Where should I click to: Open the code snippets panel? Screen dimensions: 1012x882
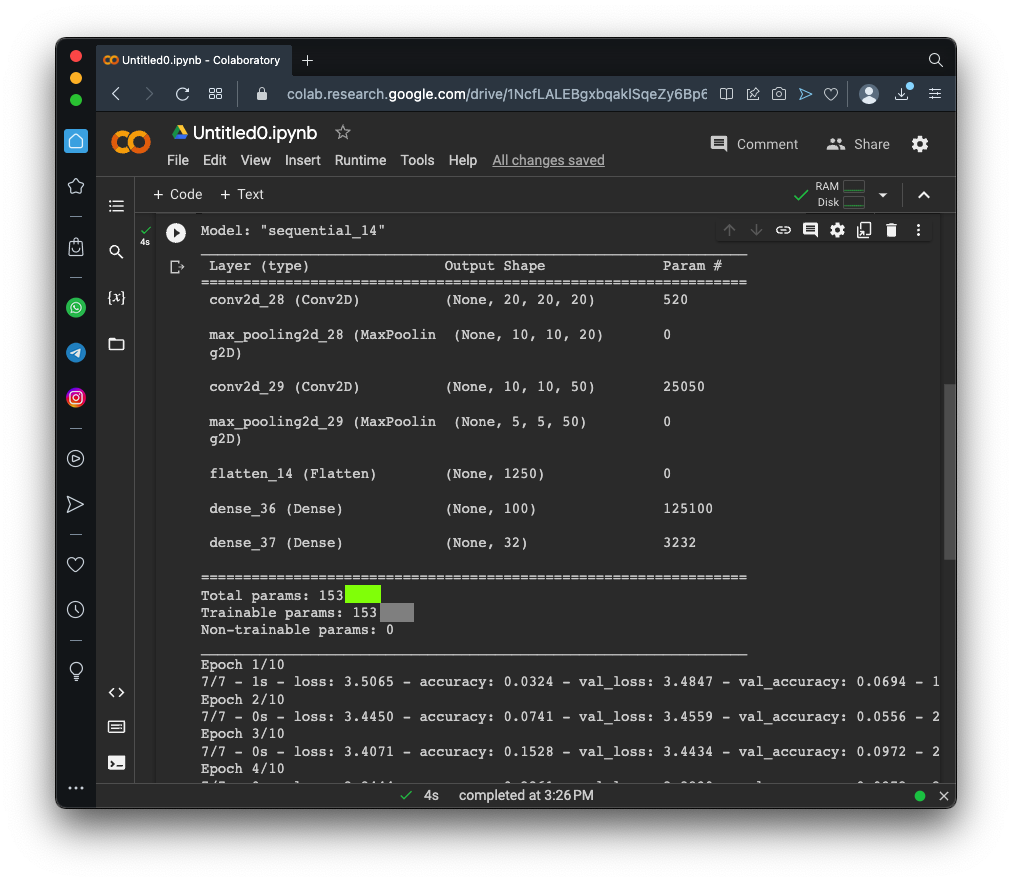[116, 692]
